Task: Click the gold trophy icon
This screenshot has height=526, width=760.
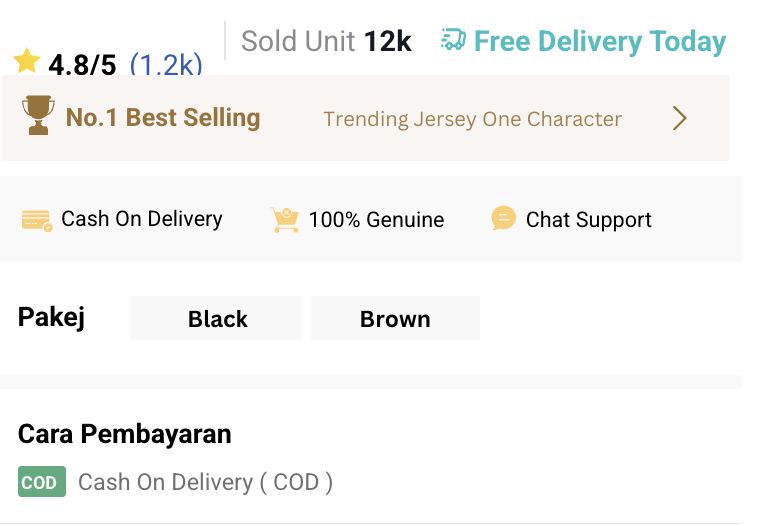Action: click(38, 117)
